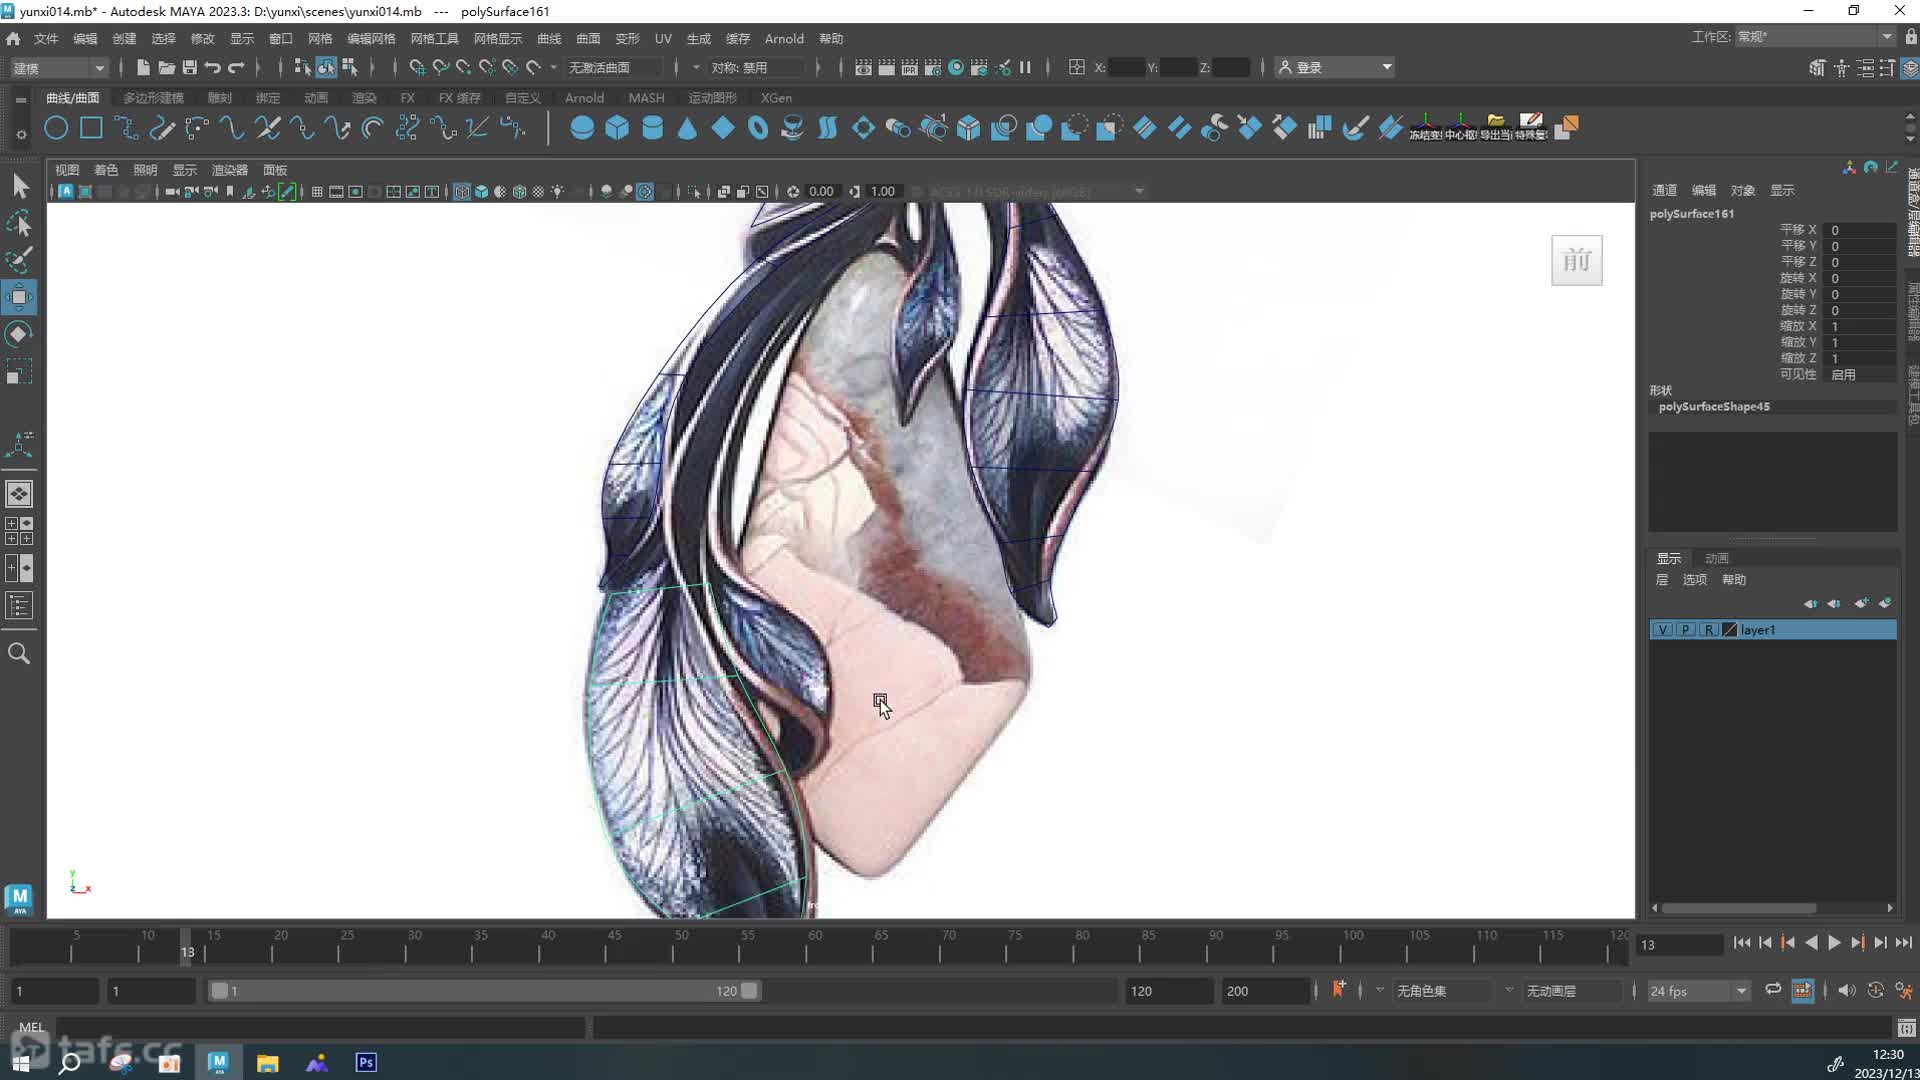Click the 通道 channel box menu

coord(1664,190)
